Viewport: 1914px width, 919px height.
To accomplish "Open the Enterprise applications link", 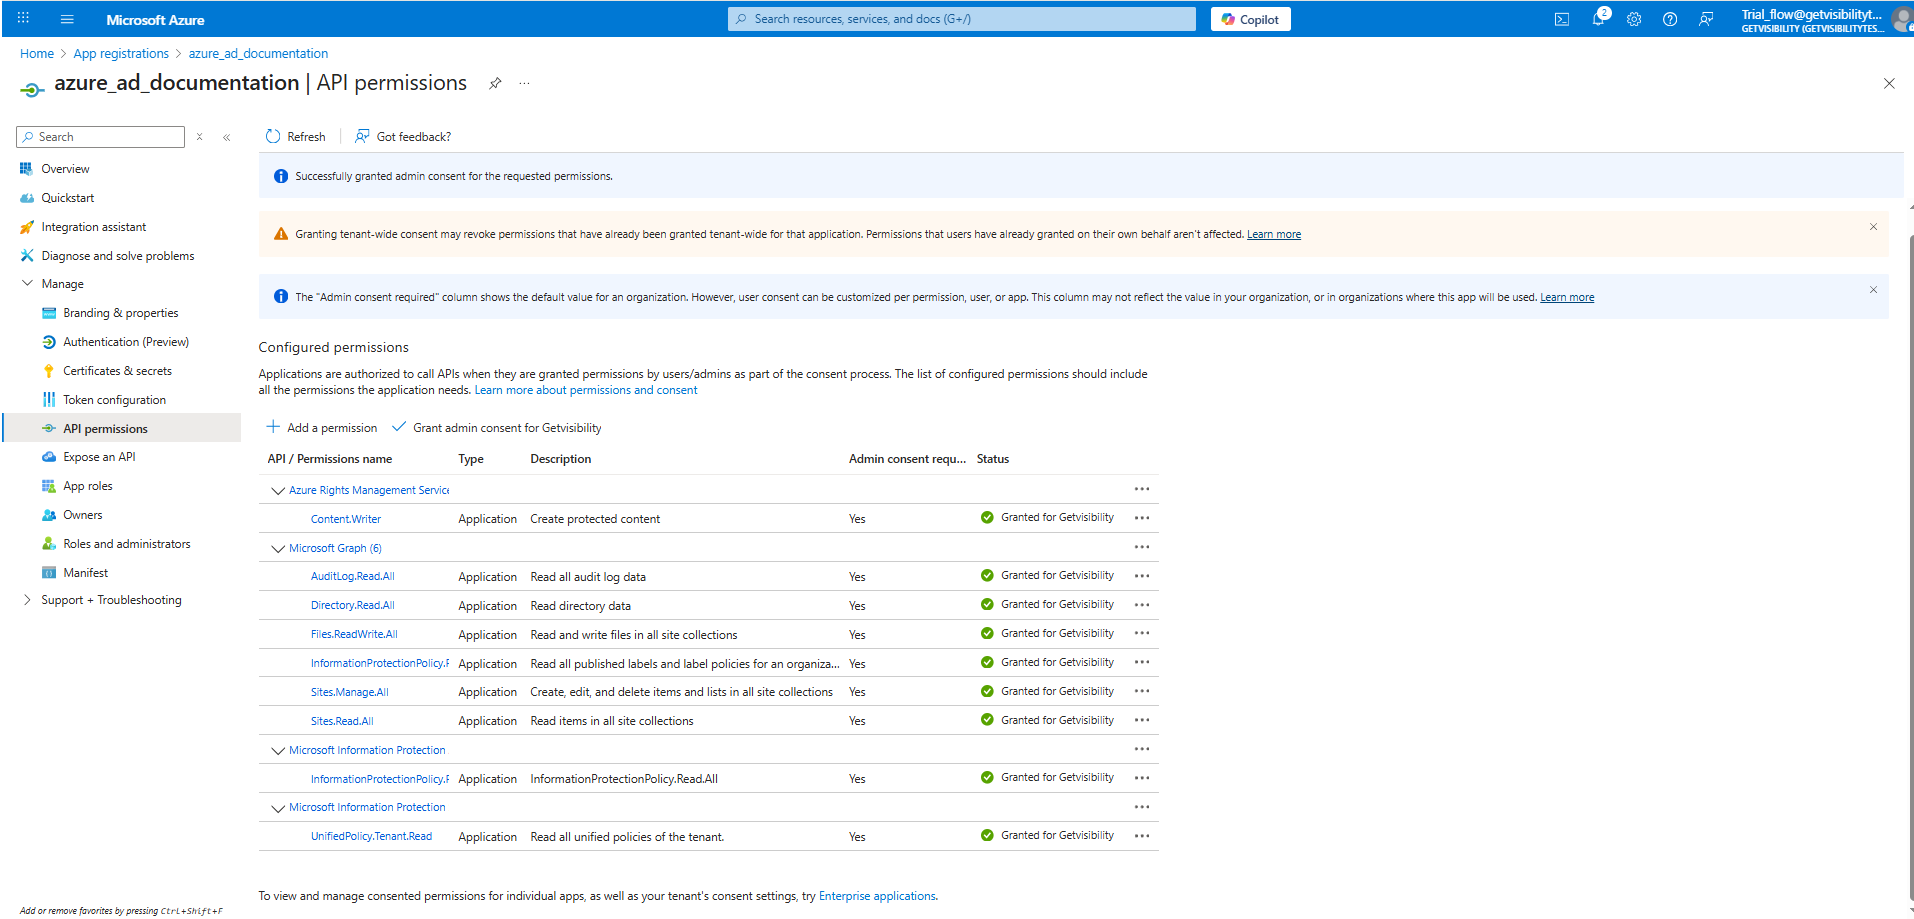I will coord(877,896).
